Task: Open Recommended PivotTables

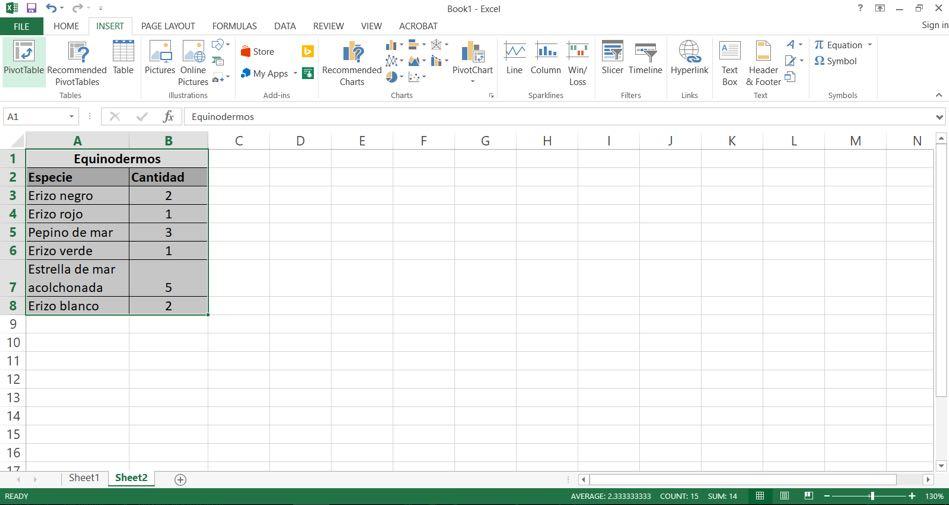Action: pyautogui.click(x=77, y=63)
